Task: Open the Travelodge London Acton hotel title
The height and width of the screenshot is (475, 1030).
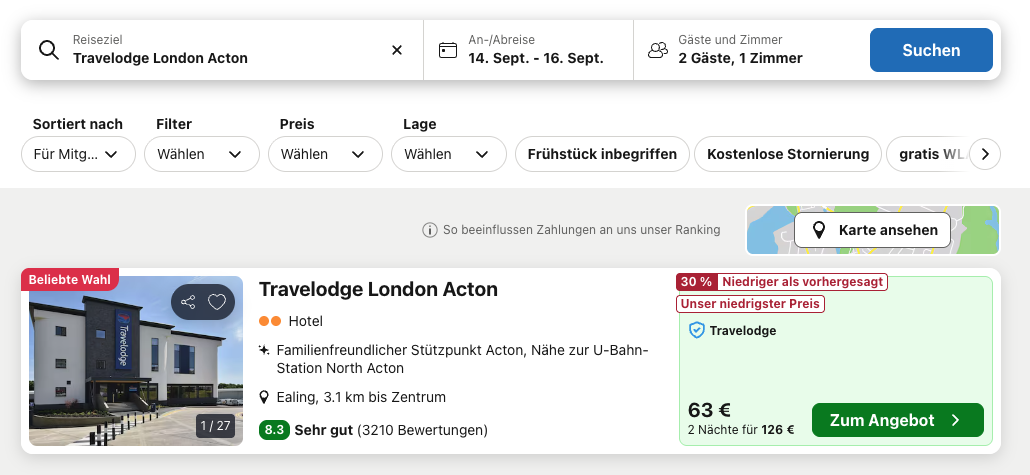Action: (378, 289)
